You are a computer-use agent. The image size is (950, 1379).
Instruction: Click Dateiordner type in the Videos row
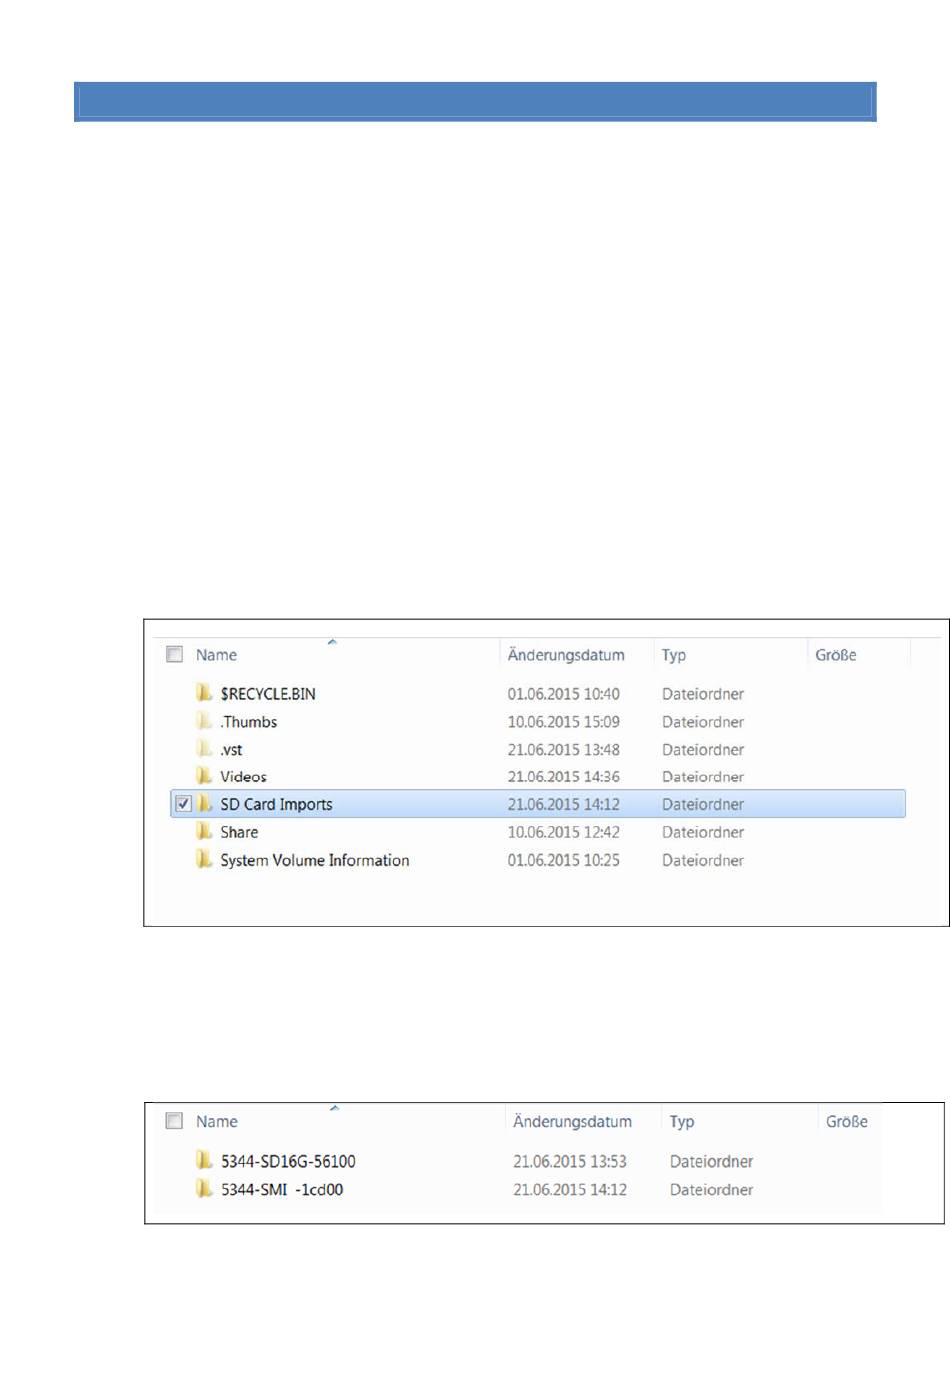[x=703, y=777]
